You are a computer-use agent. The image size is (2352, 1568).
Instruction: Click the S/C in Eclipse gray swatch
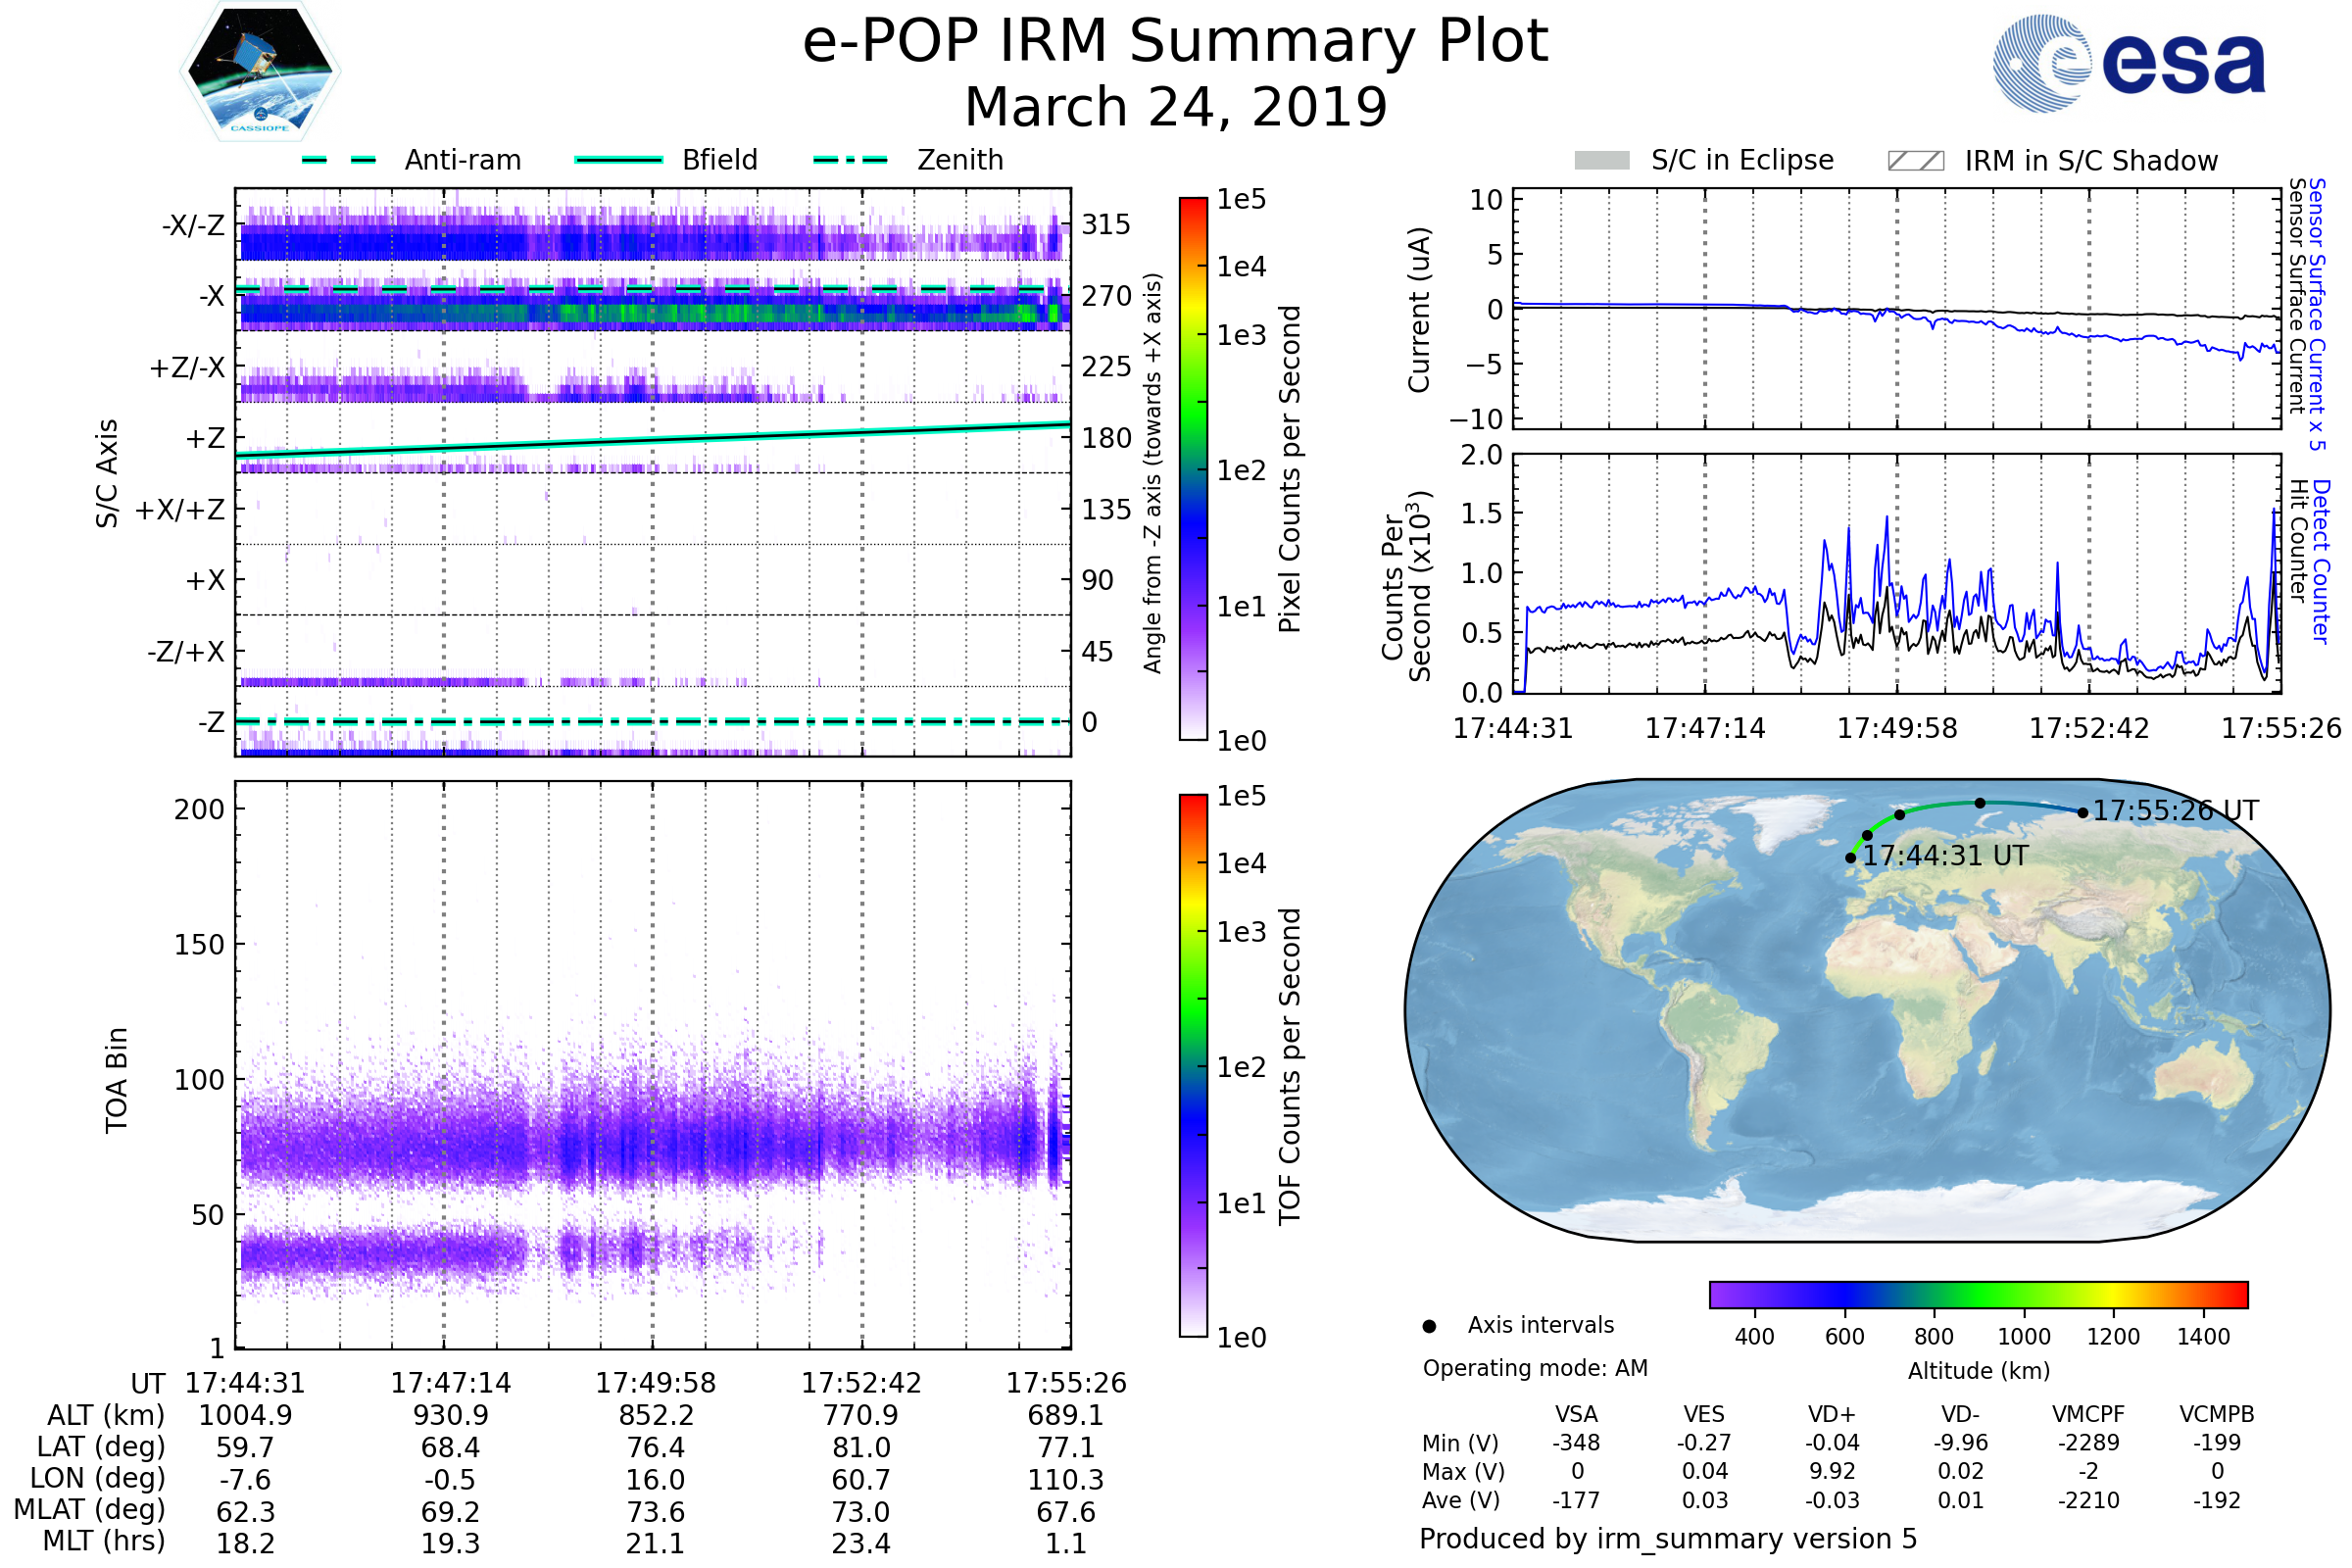[x=1601, y=161]
